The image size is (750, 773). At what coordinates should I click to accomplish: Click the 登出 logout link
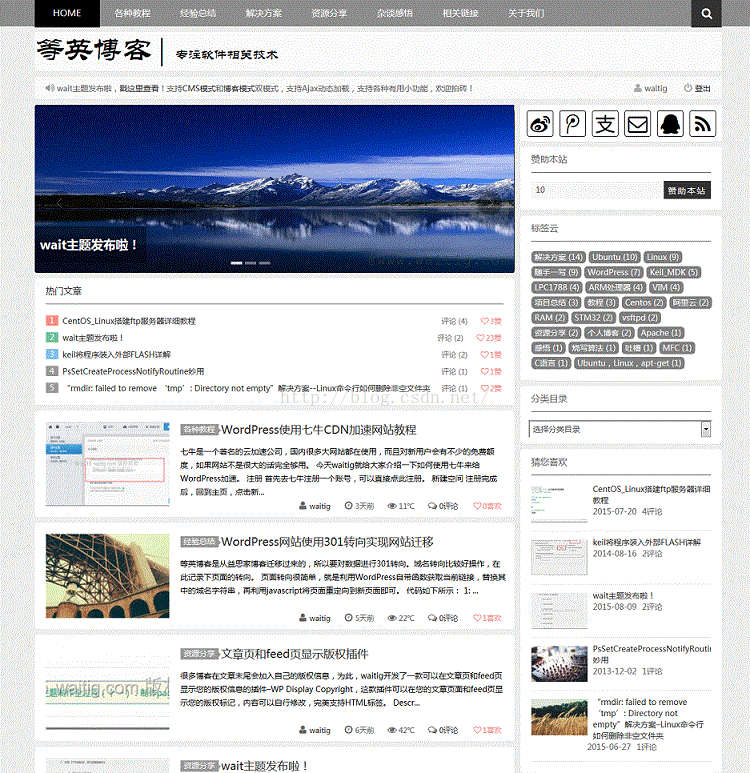702,88
